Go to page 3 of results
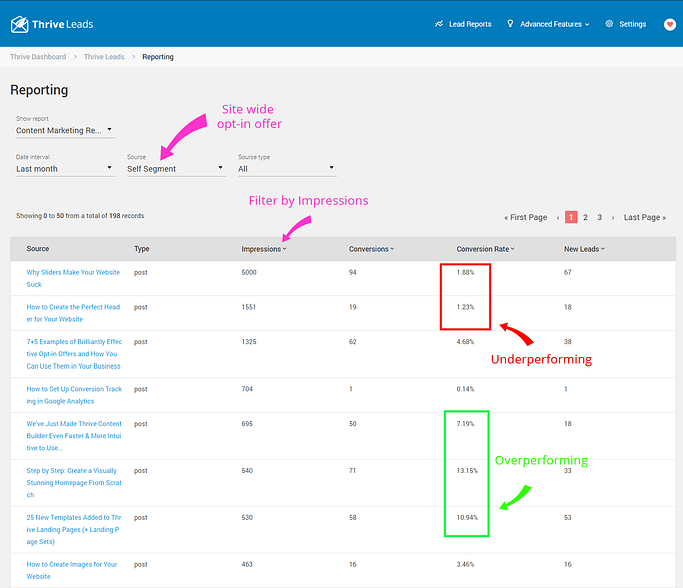This screenshot has height=588, width=683. click(x=600, y=217)
